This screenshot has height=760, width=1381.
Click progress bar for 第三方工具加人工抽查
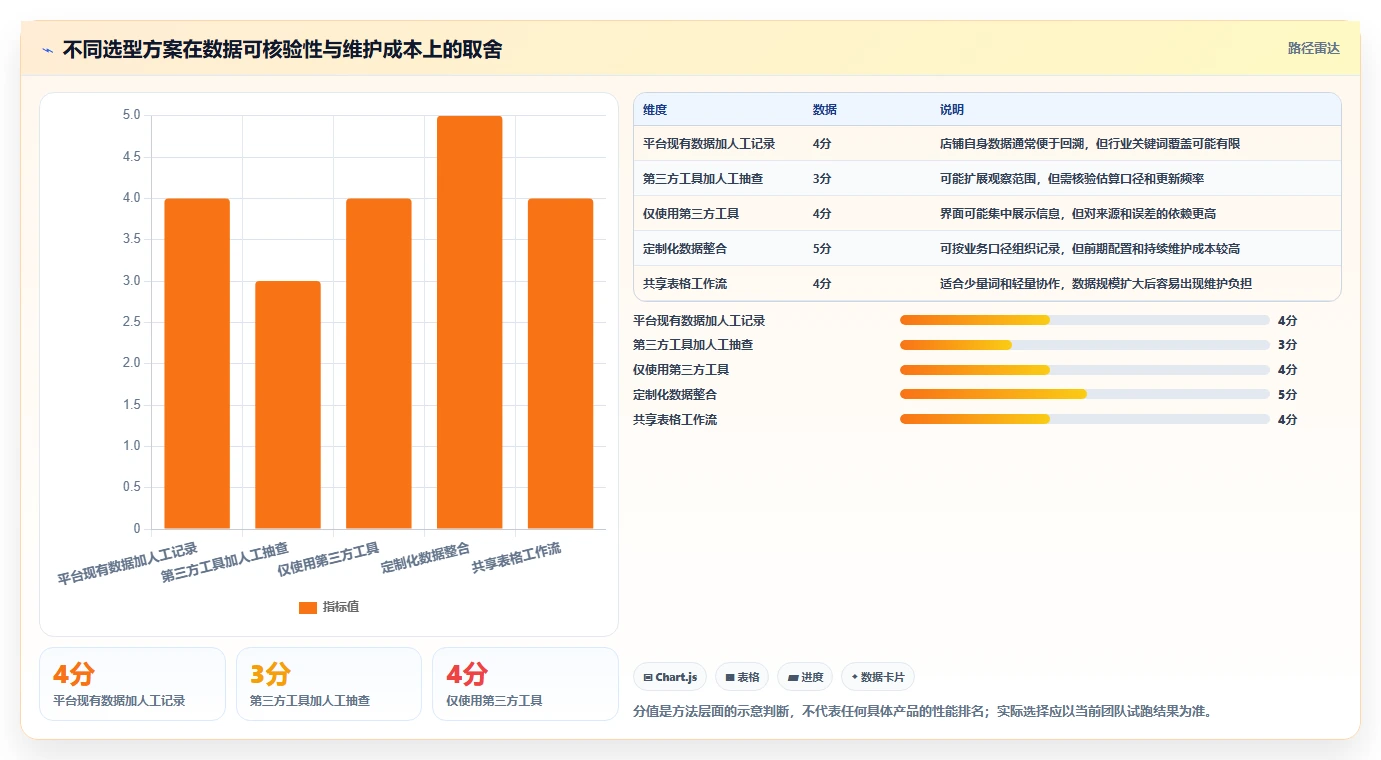point(1085,345)
